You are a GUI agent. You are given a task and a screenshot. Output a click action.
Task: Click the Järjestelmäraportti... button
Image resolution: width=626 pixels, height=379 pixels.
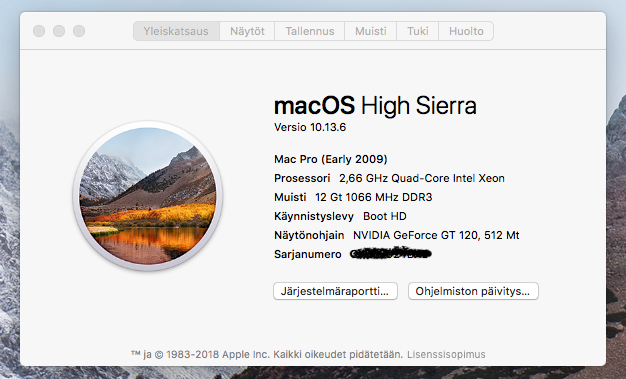click(335, 291)
